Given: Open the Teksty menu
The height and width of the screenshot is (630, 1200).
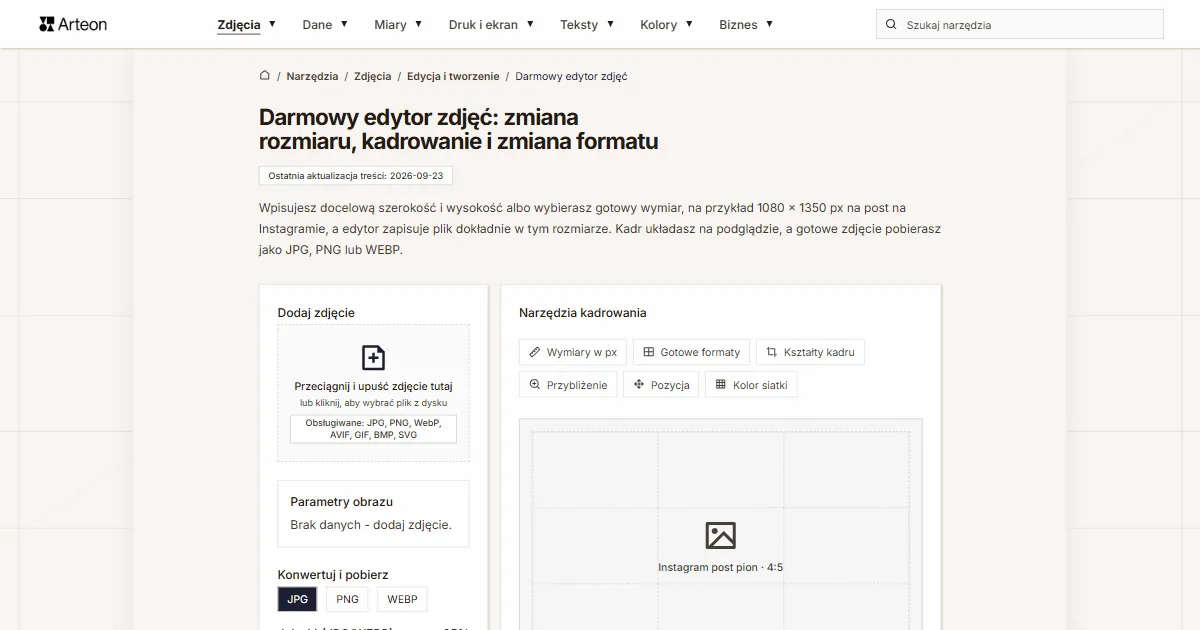Looking at the screenshot, I should pyautogui.click(x=586, y=24).
